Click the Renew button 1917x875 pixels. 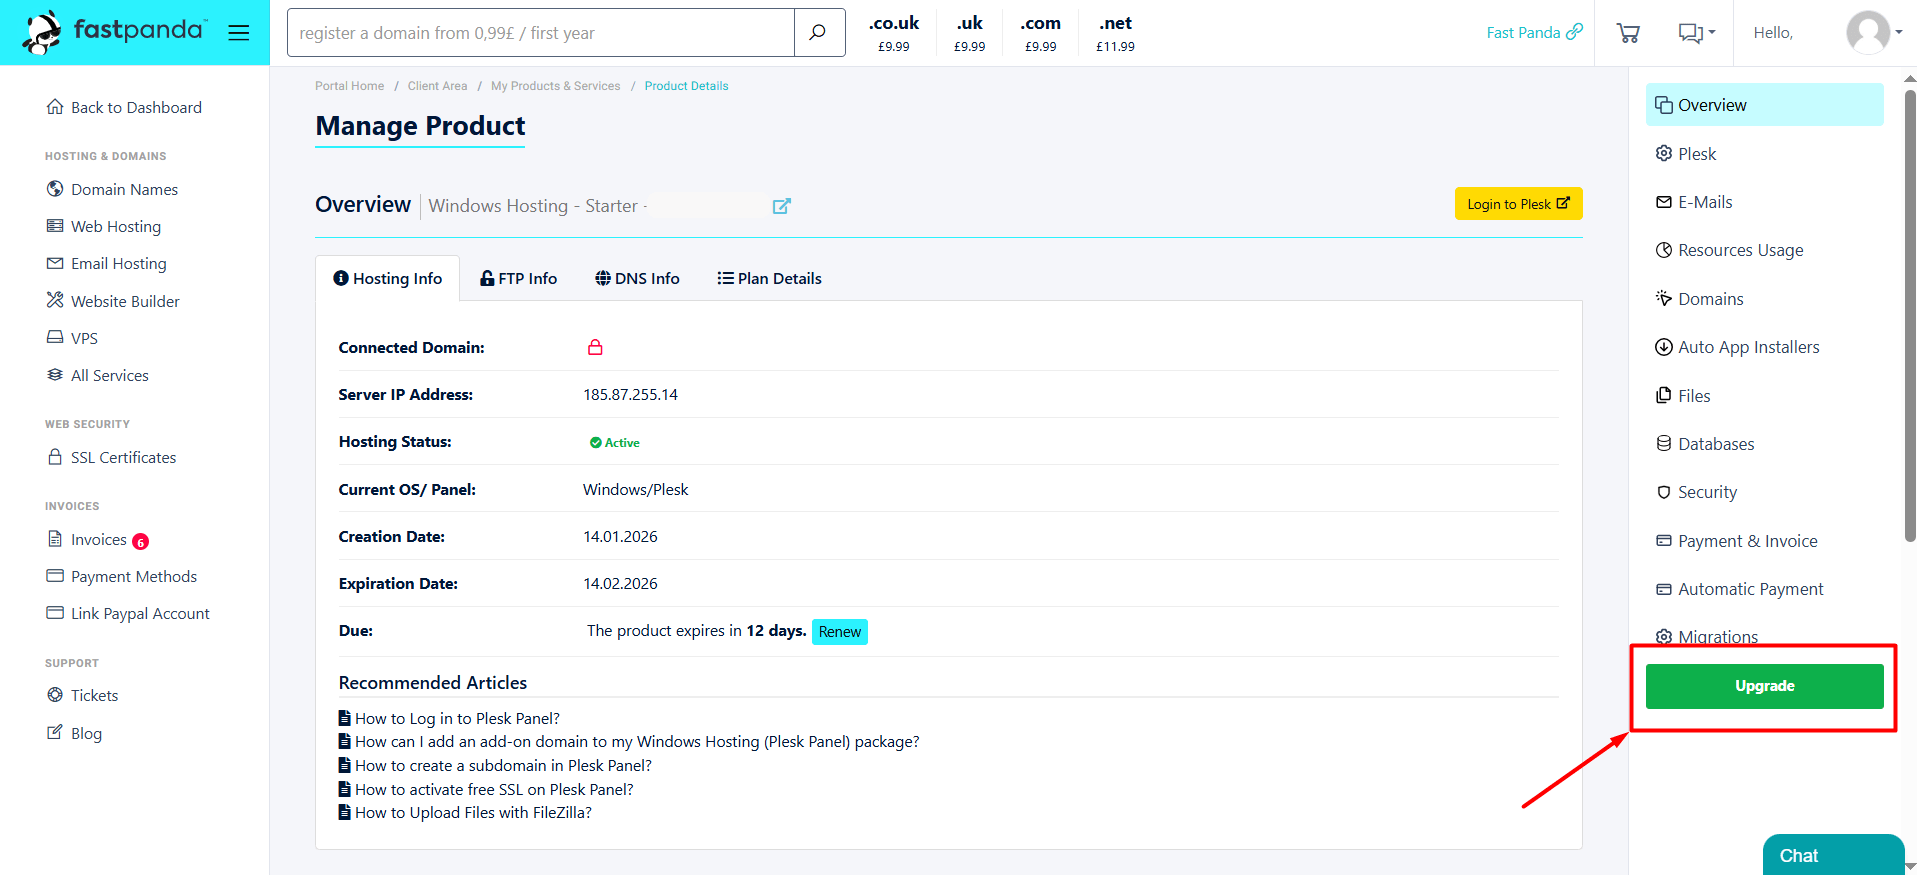pyautogui.click(x=839, y=632)
